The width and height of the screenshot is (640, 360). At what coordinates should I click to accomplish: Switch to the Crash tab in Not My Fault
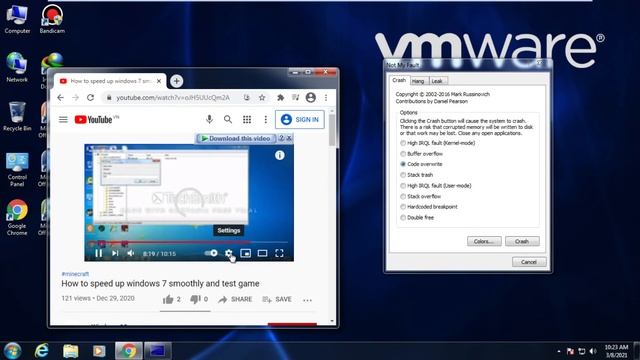click(399, 80)
